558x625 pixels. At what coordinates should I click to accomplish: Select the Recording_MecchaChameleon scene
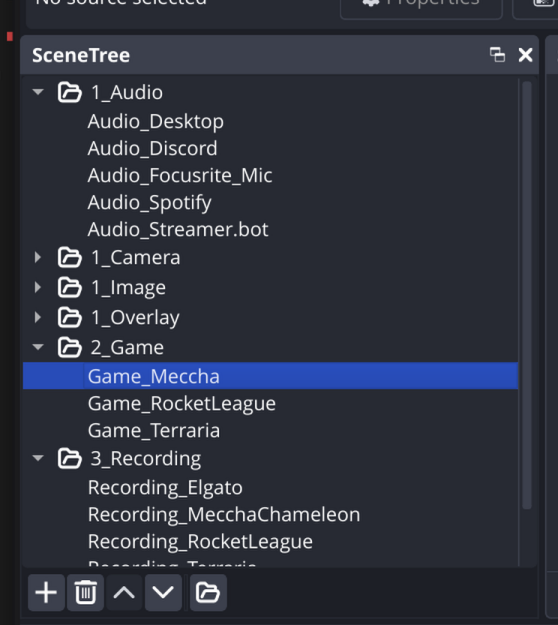coord(270,515)
